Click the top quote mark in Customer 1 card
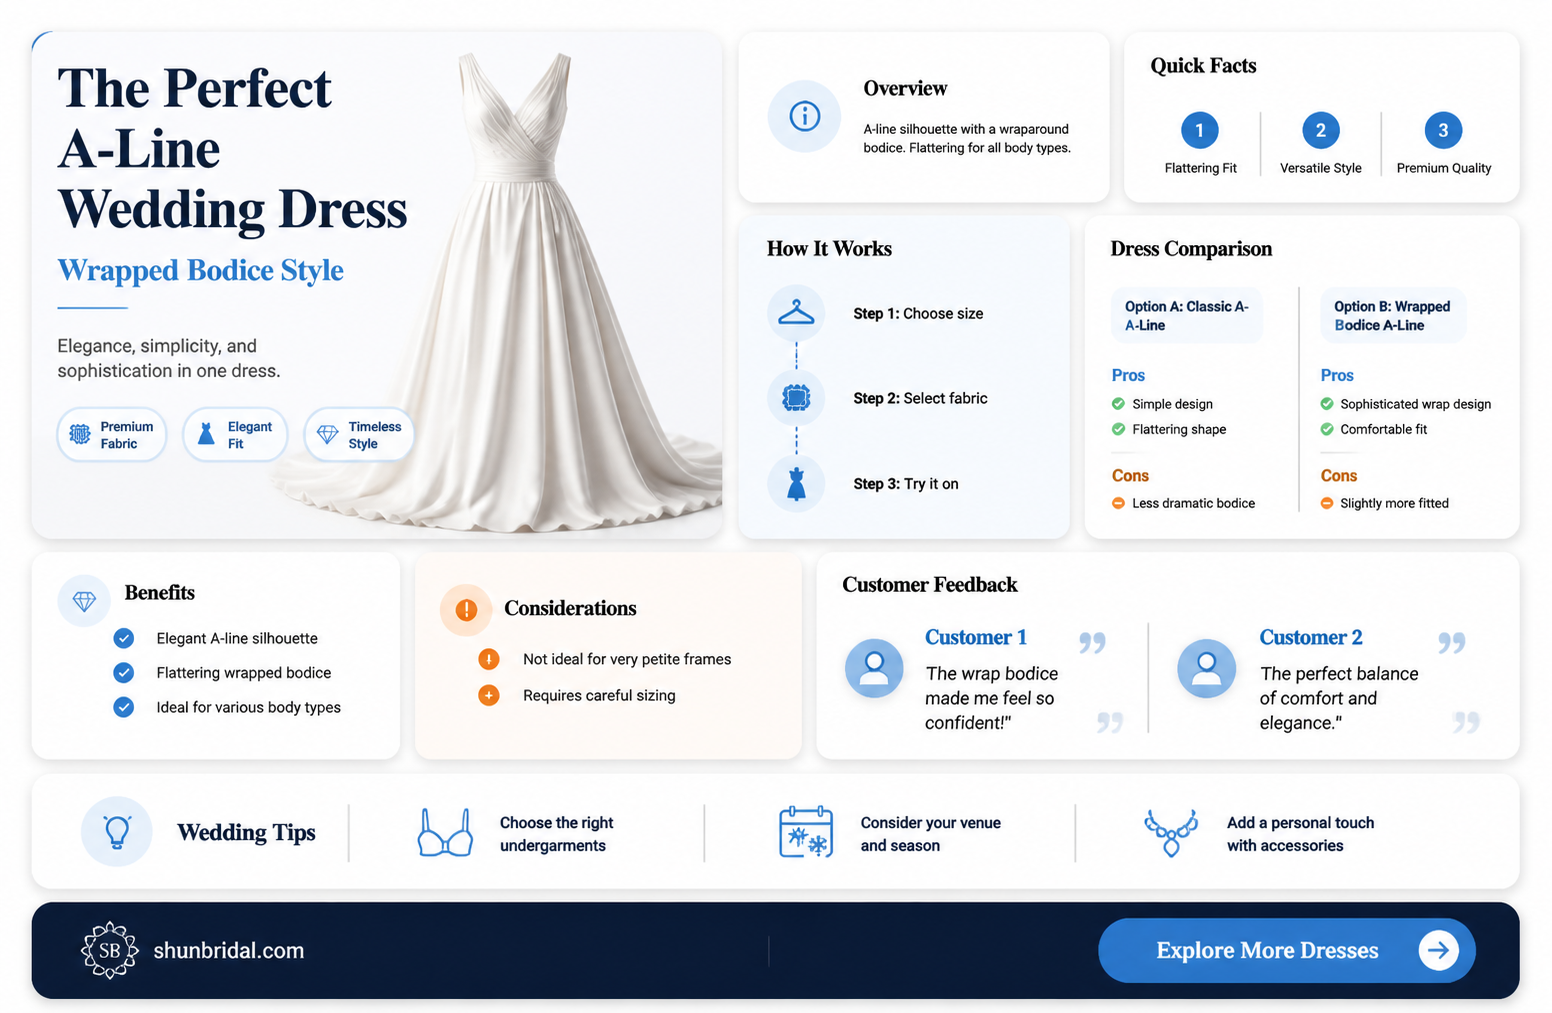Image resolution: width=1552 pixels, height=1013 pixels. coord(1092,642)
